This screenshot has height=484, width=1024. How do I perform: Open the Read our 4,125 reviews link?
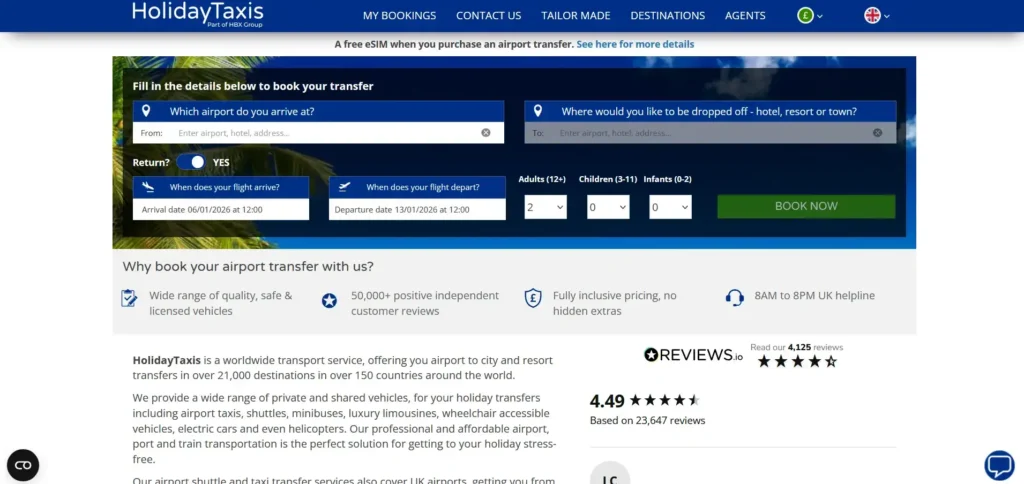point(796,347)
